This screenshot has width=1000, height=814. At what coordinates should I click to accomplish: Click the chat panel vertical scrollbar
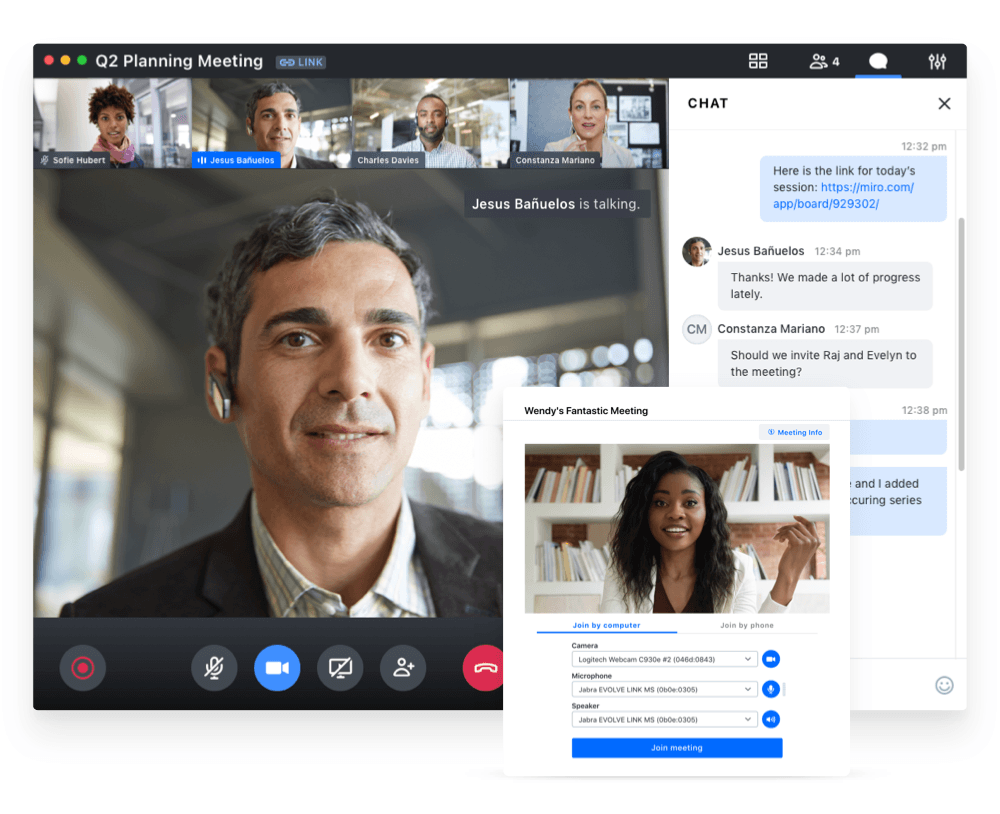pyautogui.click(x=962, y=340)
